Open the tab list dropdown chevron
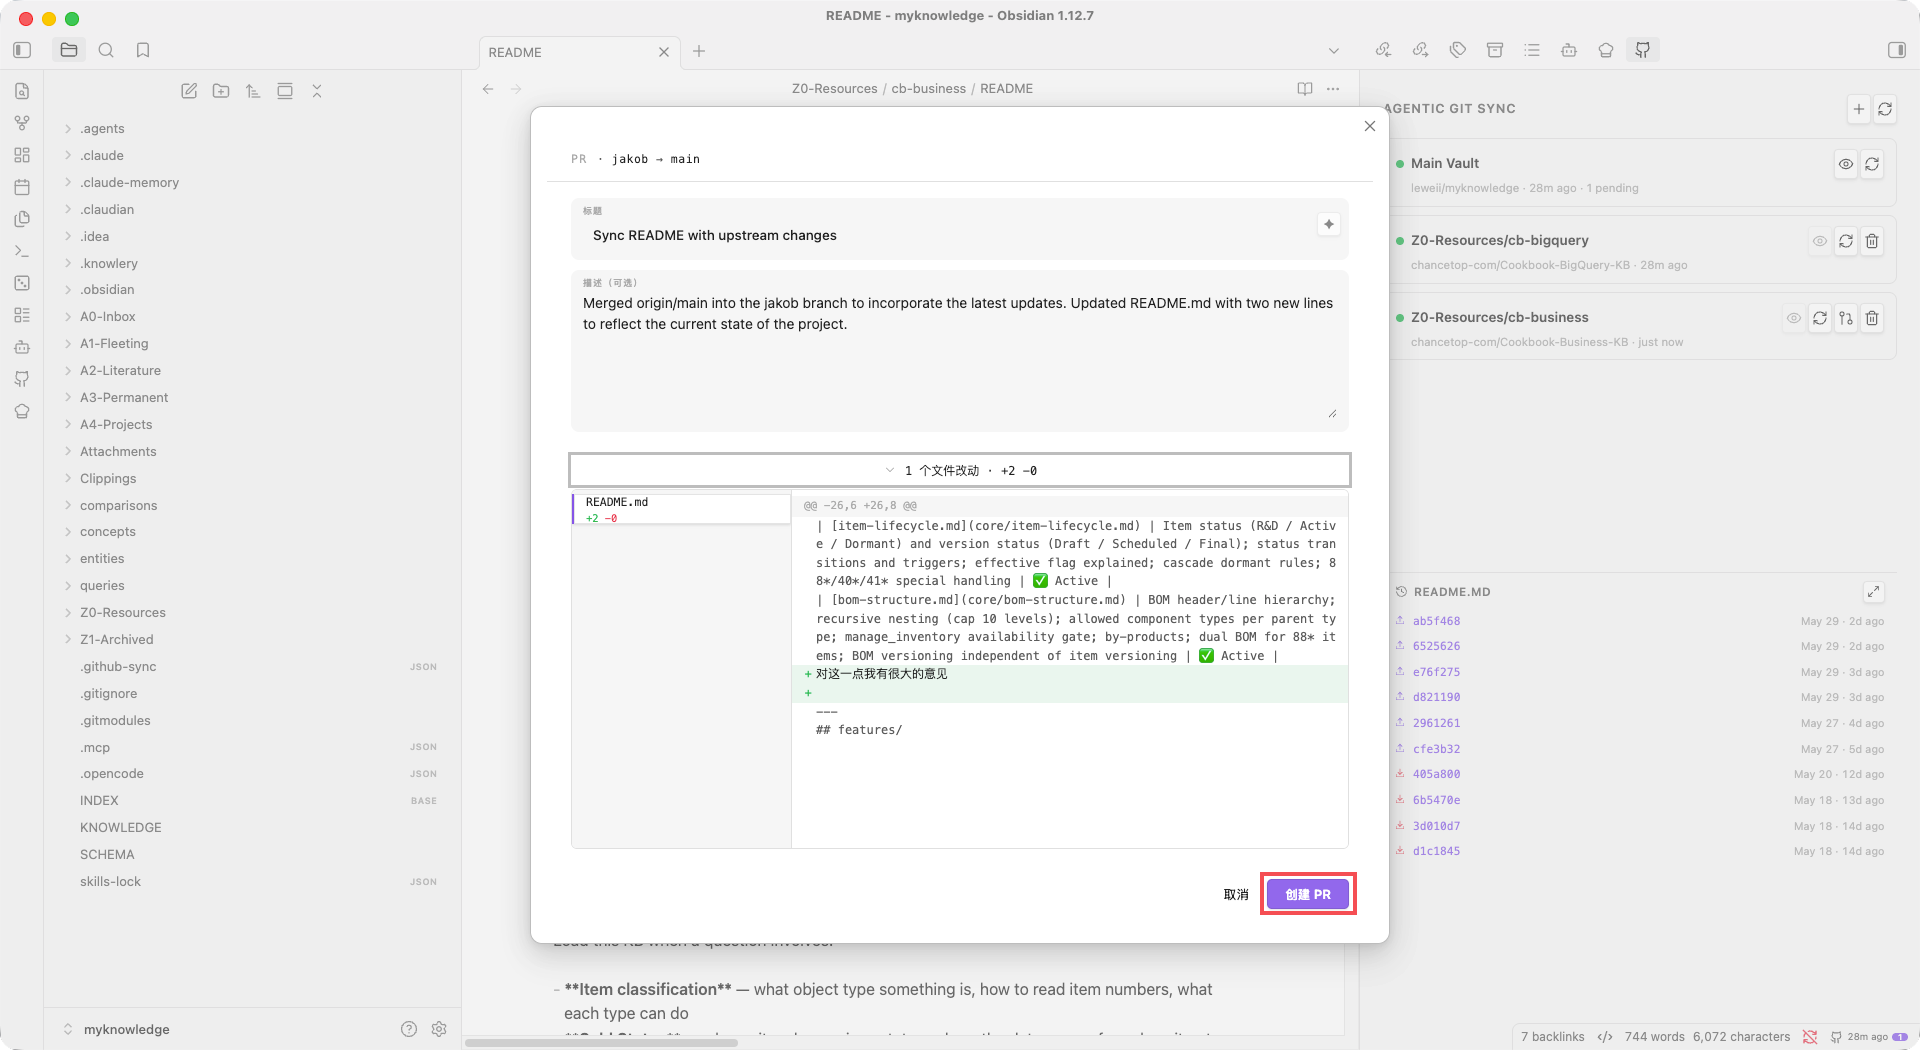The width and height of the screenshot is (1920, 1050). (1333, 51)
